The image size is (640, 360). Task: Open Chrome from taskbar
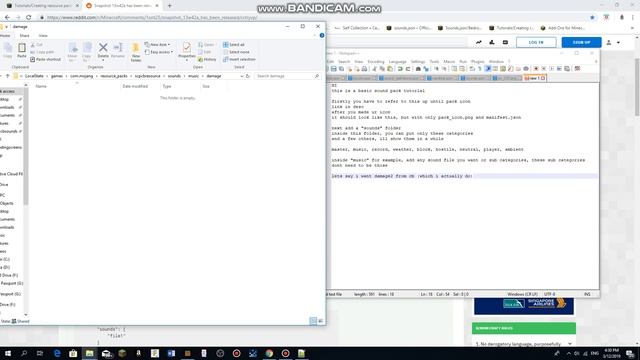269,353
